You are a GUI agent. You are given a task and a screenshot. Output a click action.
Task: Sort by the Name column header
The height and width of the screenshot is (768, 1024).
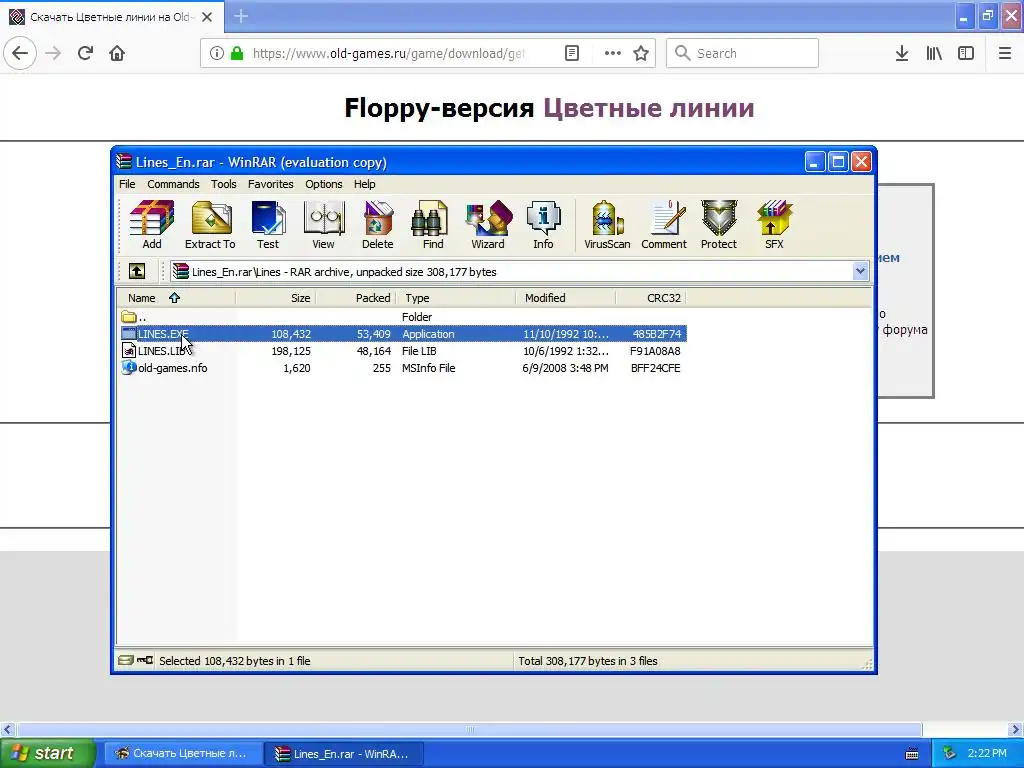click(176, 298)
